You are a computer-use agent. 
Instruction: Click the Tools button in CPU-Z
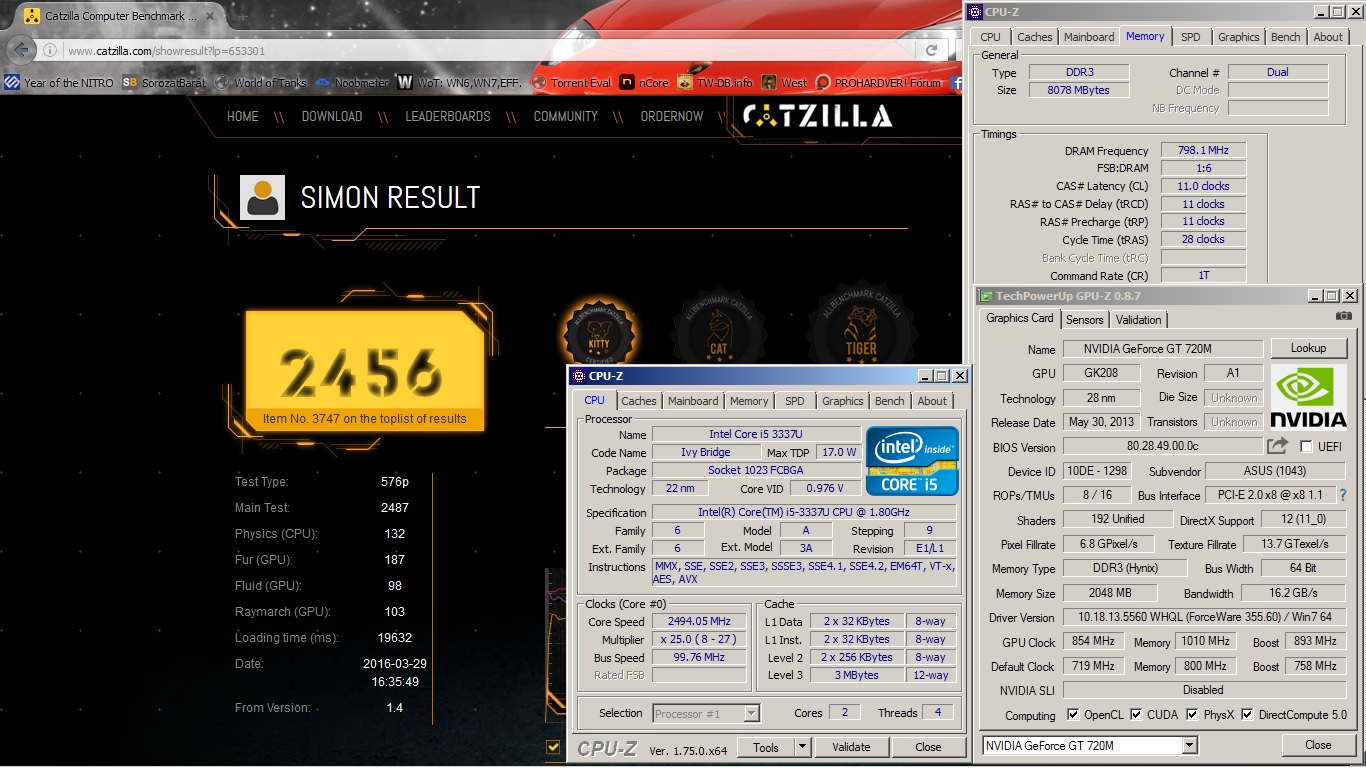click(766, 747)
